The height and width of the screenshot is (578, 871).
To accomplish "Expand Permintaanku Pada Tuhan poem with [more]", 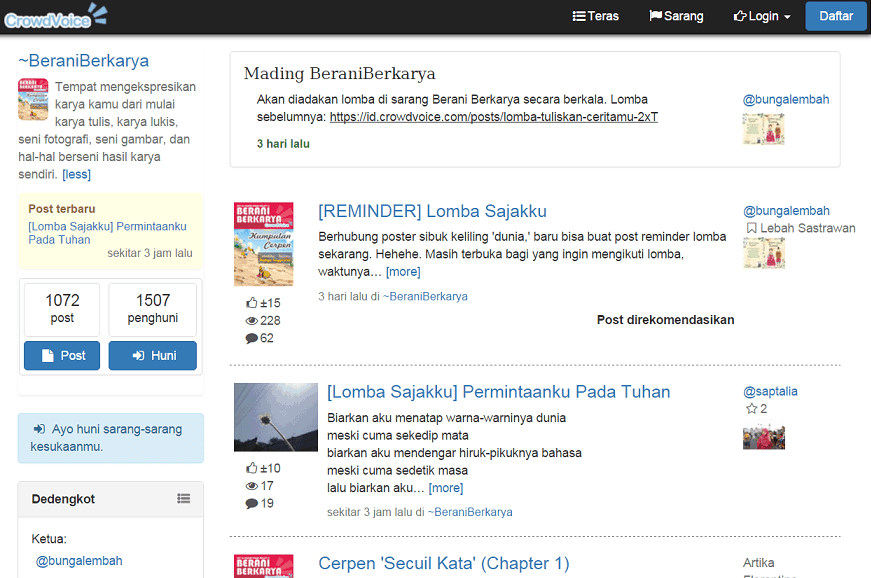I will point(446,488).
